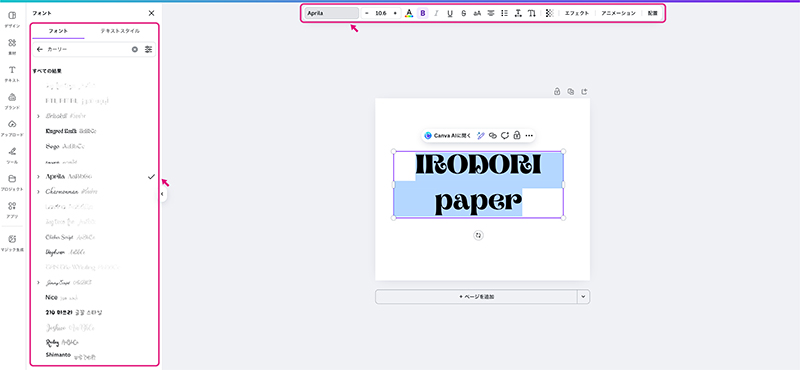Expand the Chermonman font family
The image size is (800, 370).
tap(38, 192)
